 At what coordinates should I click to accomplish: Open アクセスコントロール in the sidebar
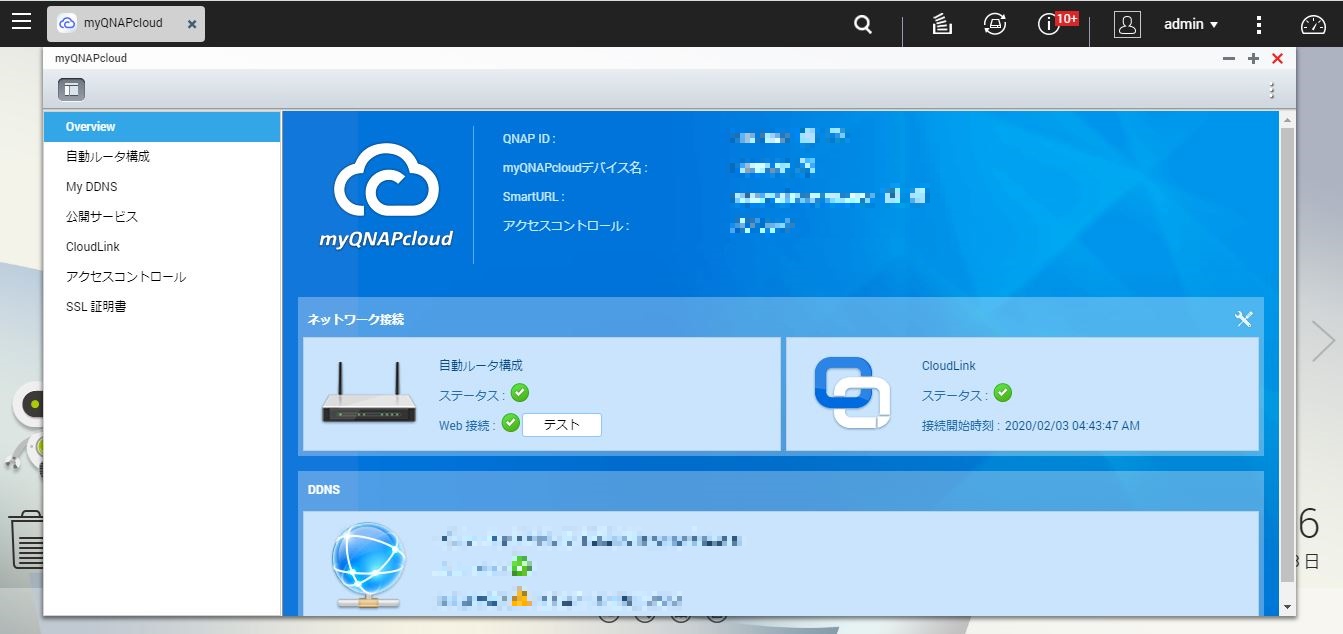[x=162, y=277]
